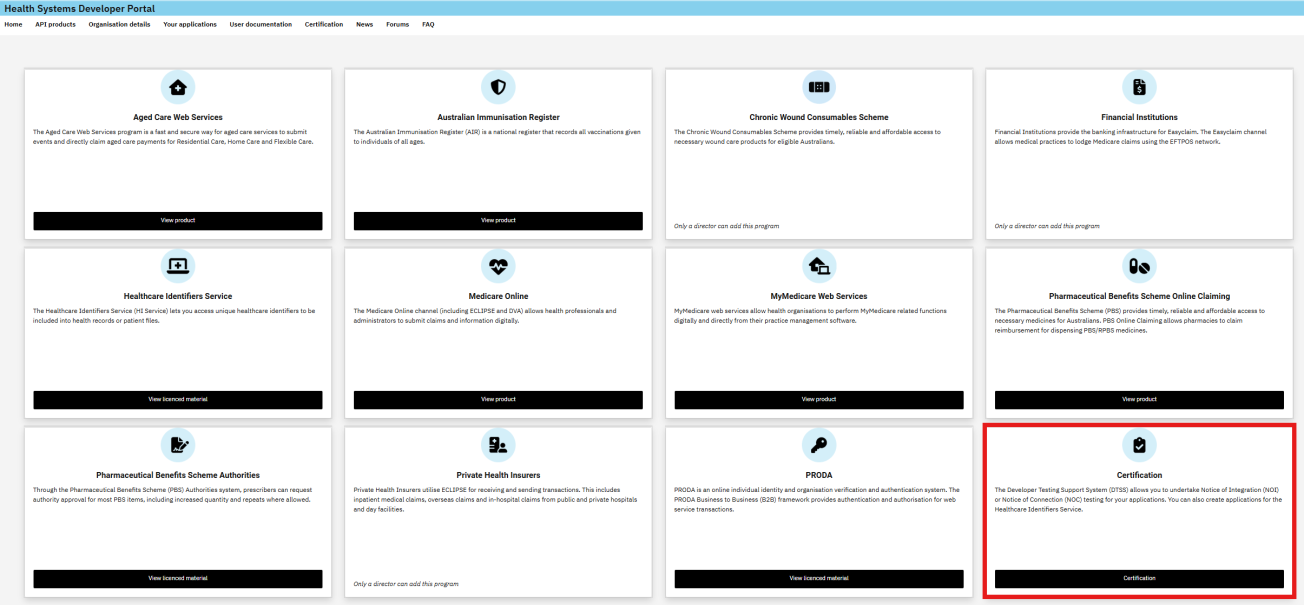
Task: Click the Australian Immunisation Register shield icon
Action: click(x=498, y=87)
